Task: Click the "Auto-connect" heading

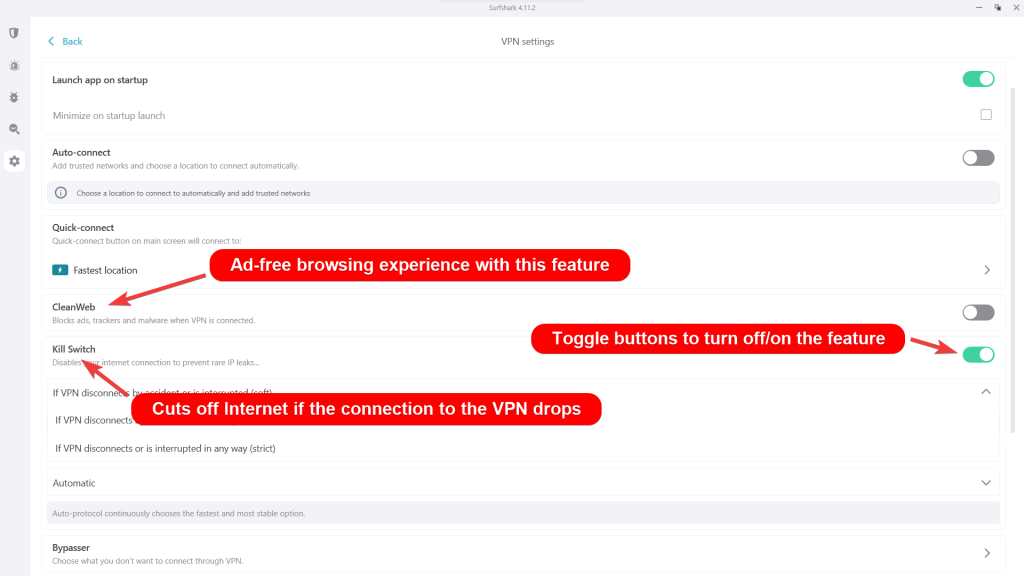Action: click(x=81, y=152)
